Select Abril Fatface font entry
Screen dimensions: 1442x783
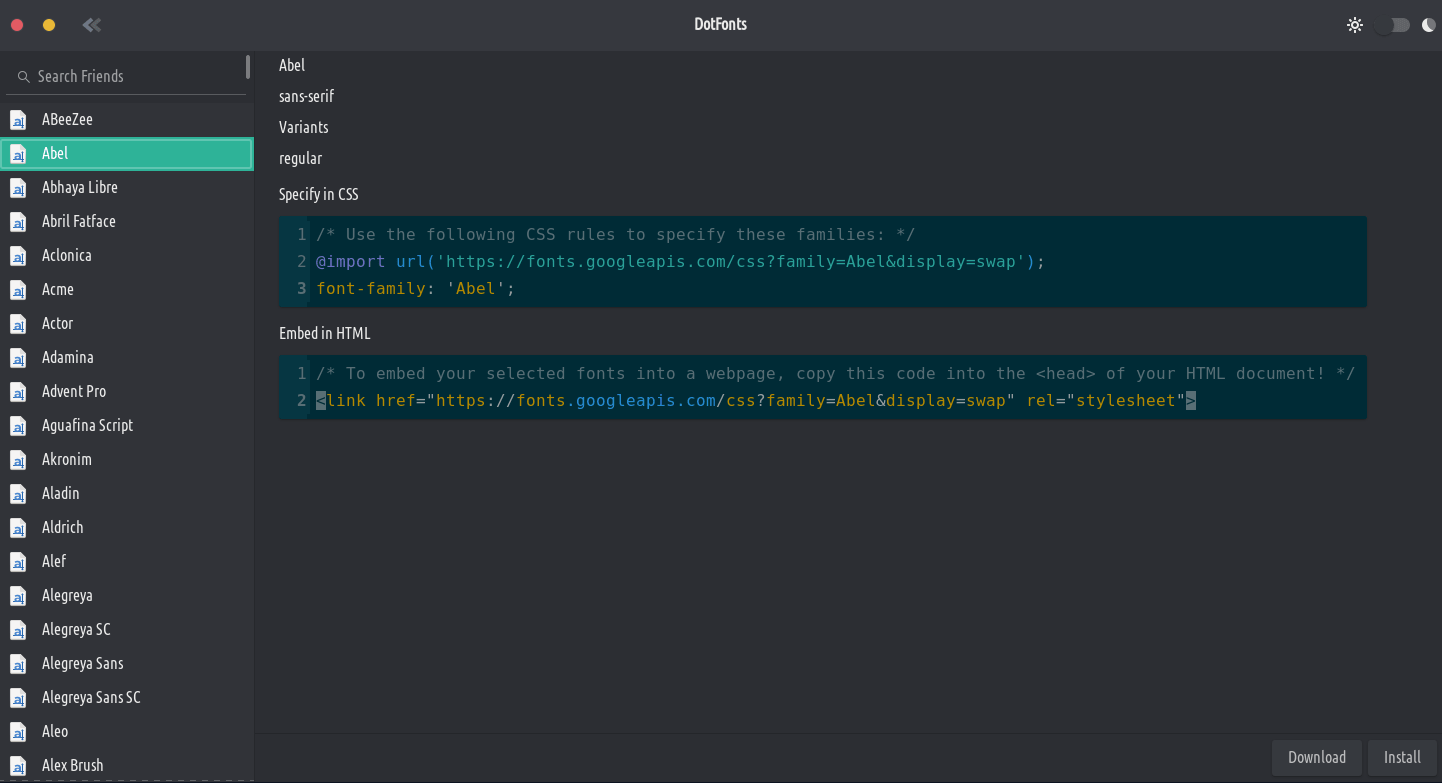tap(79, 221)
